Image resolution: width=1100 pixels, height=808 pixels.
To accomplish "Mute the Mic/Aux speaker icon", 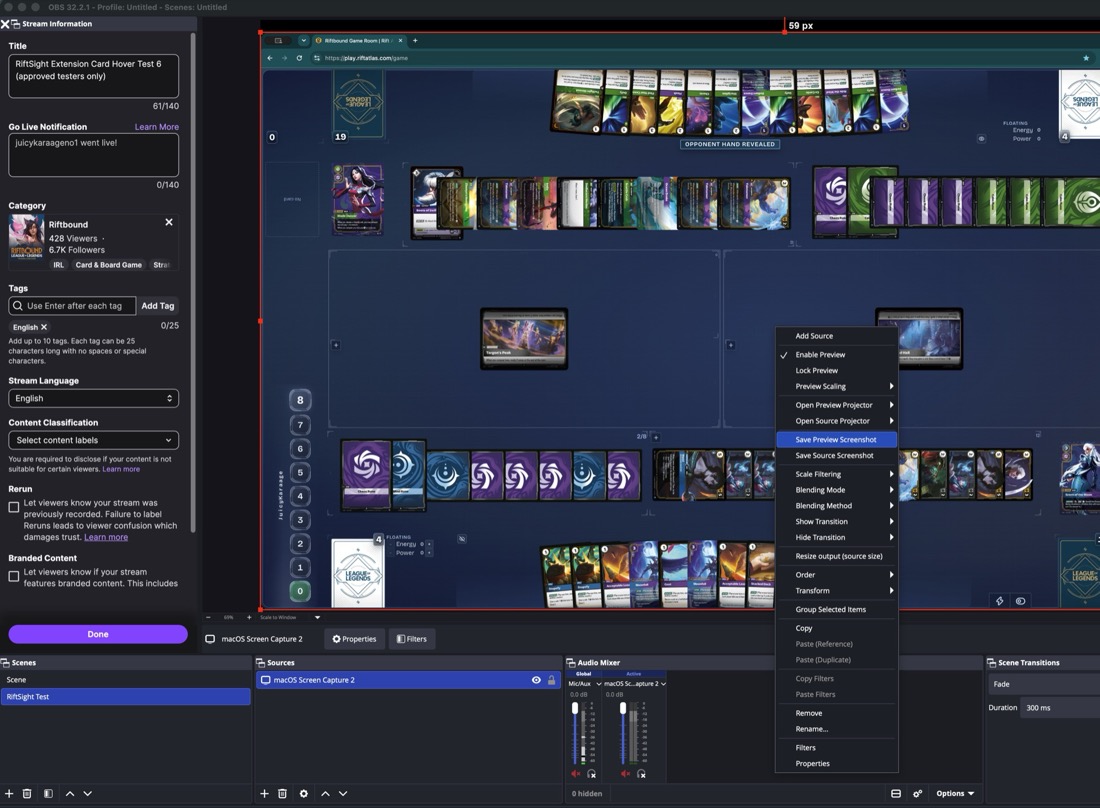I will (575, 774).
